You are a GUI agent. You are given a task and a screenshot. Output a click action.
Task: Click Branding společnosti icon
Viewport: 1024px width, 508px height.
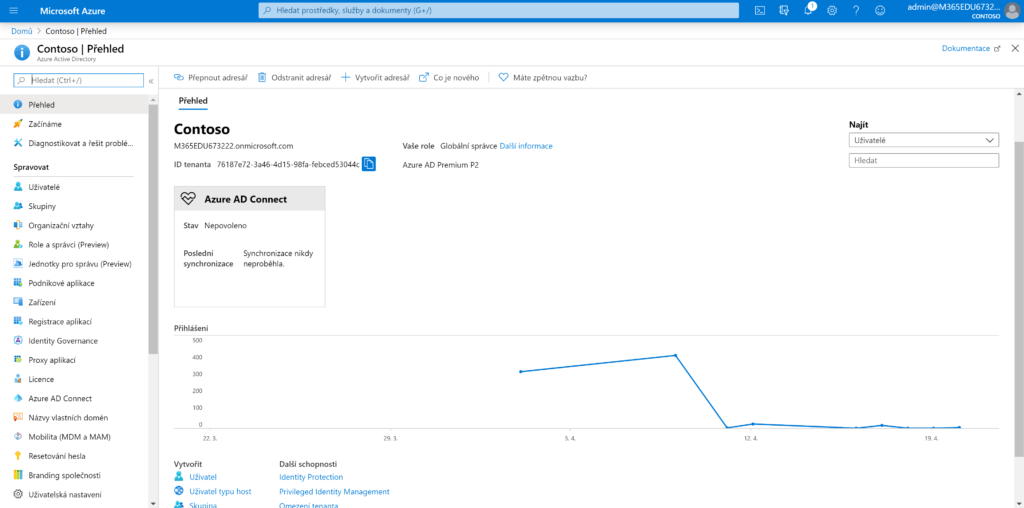(18, 475)
